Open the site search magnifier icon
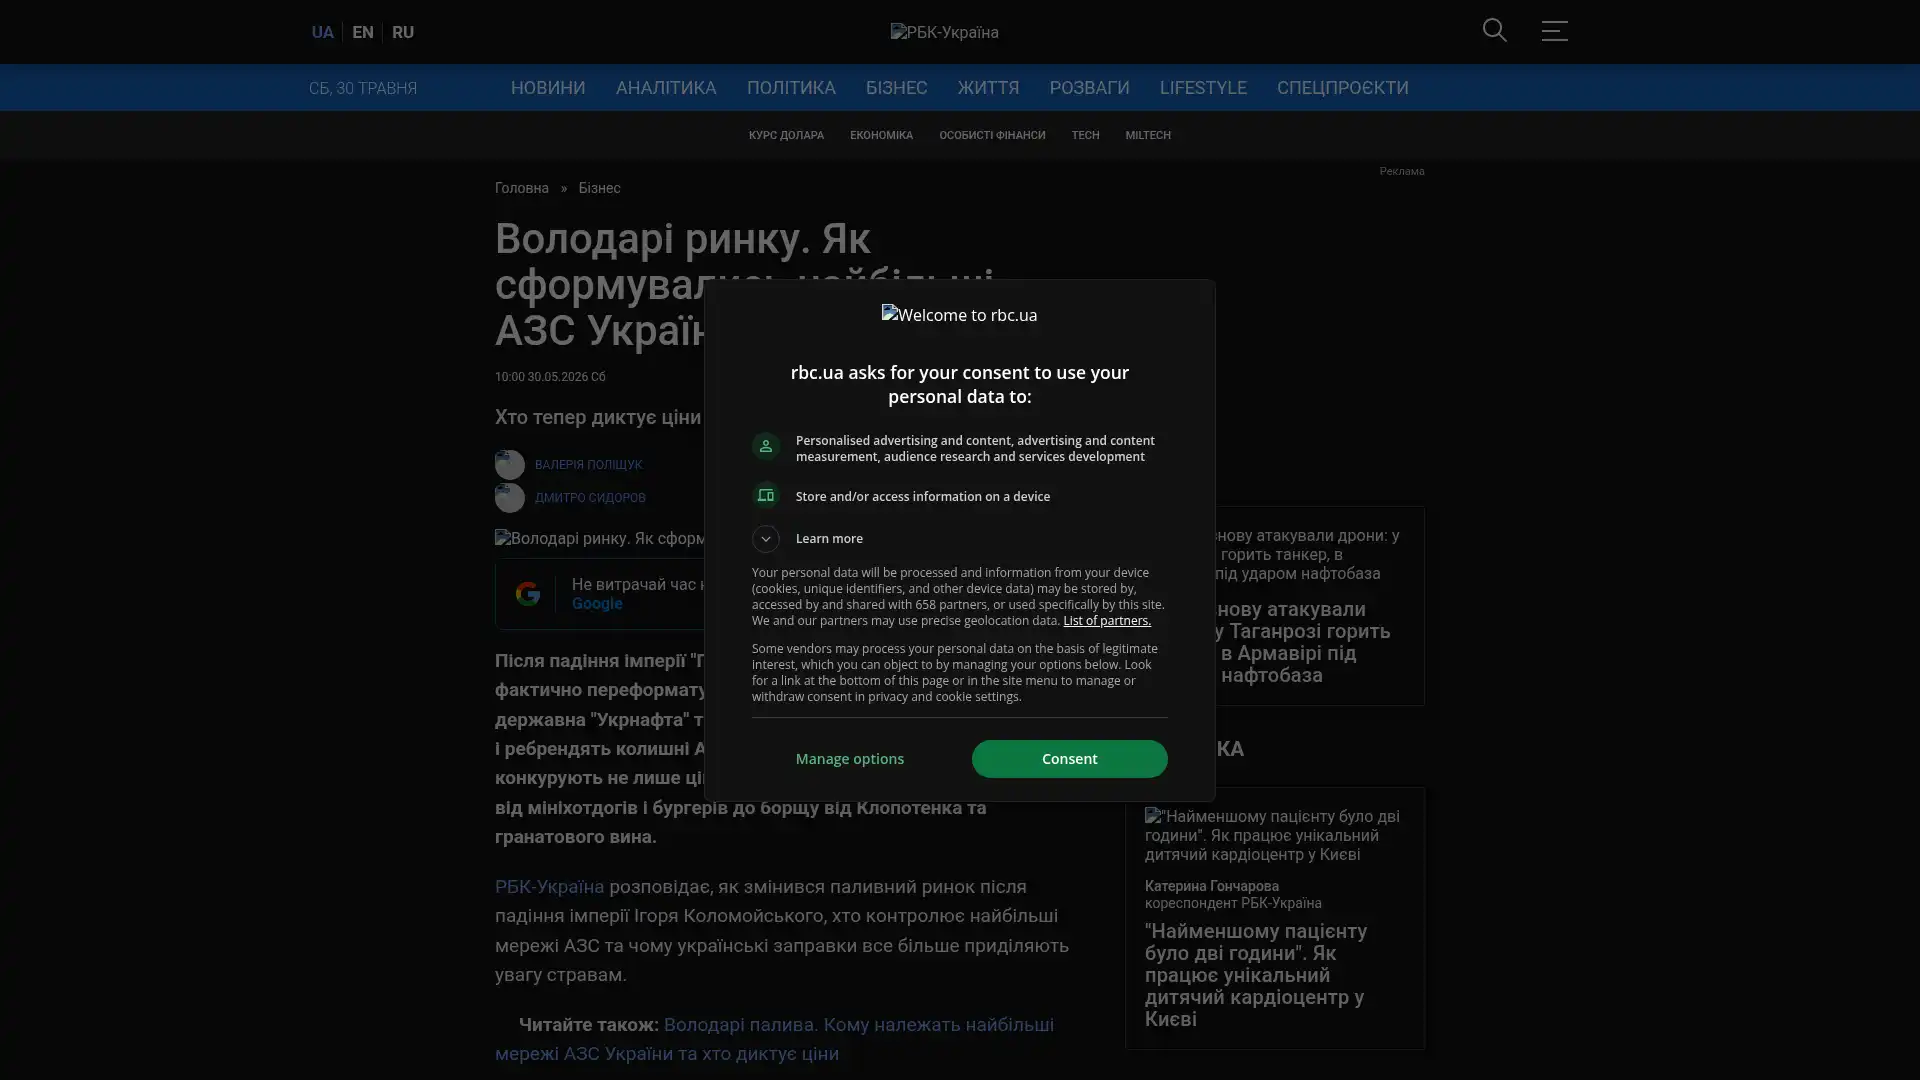1920x1080 pixels. [x=1494, y=31]
